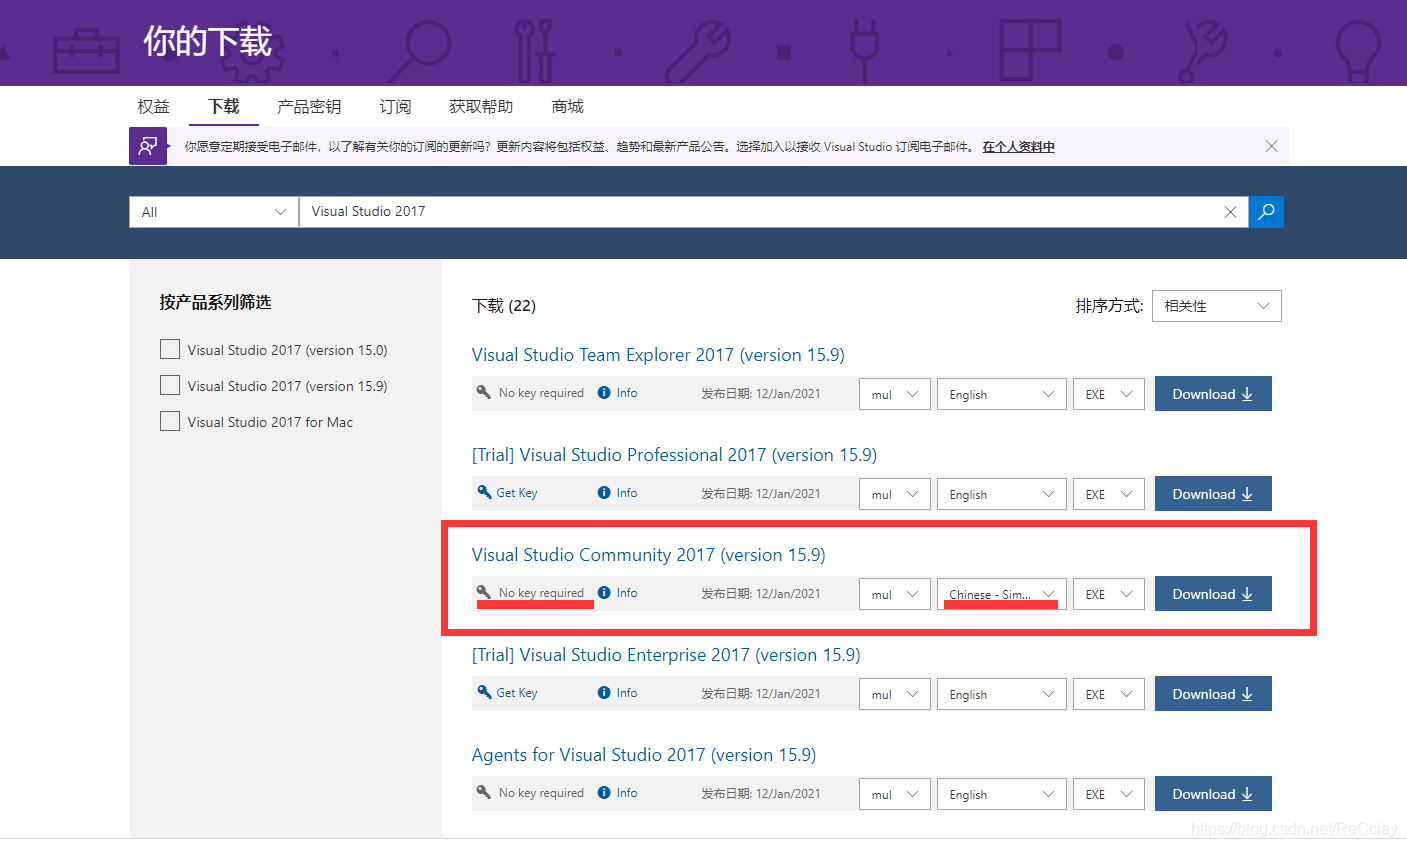The height and width of the screenshot is (847, 1407).
Task: Click the 下载 (22) results heading
Action: pos(504,306)
